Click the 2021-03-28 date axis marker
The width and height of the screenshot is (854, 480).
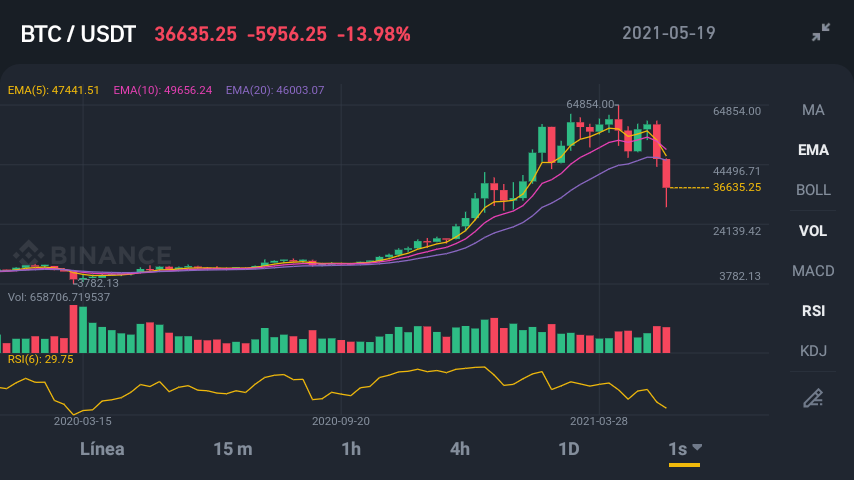pos(599,421)
